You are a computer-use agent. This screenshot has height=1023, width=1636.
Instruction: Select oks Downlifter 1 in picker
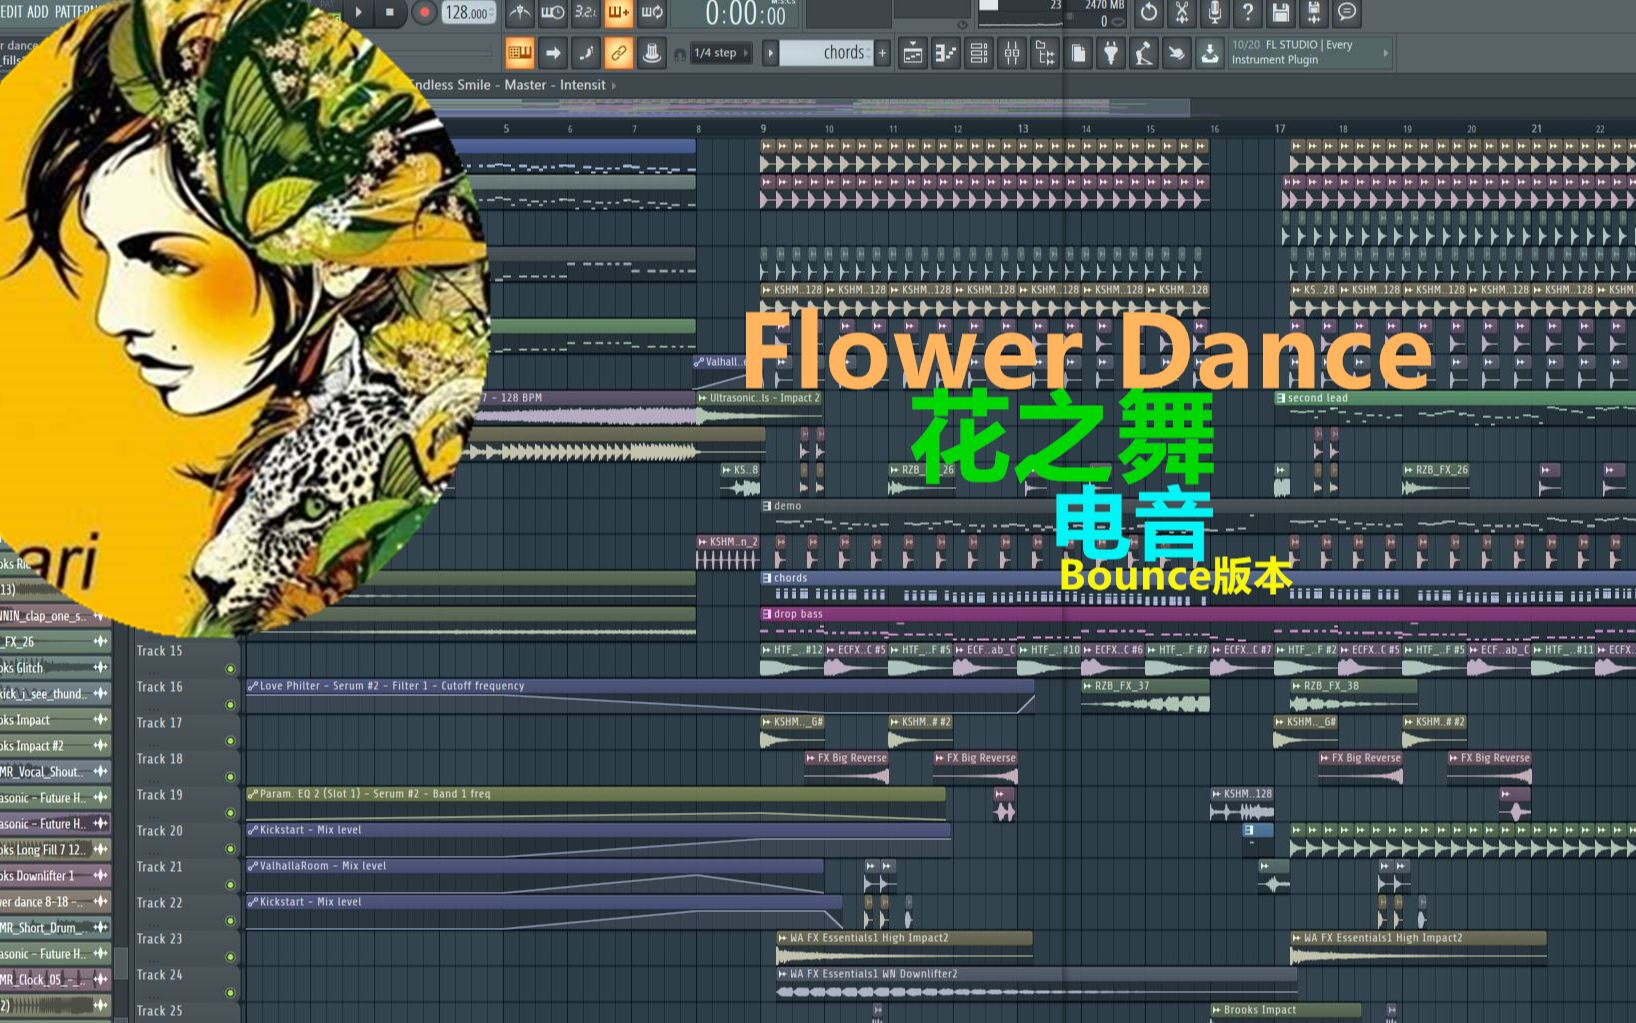55,876
